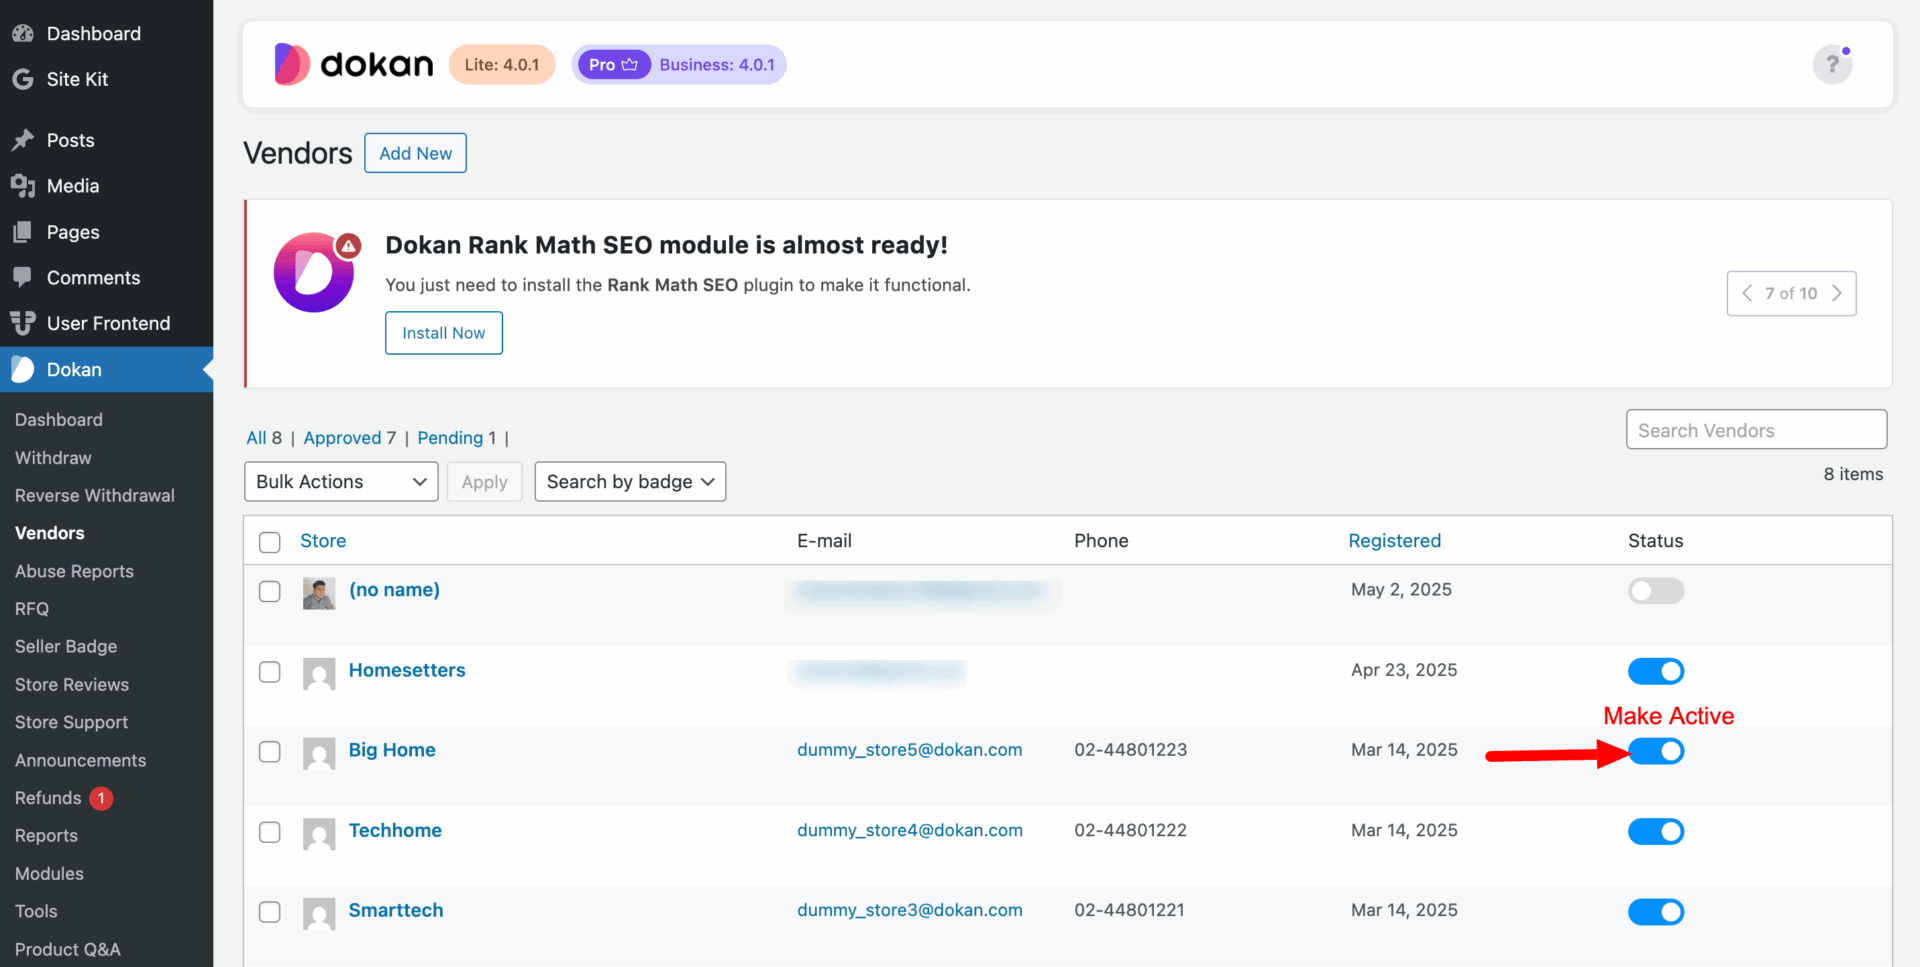Check the Homesetters row checkbox
1920x967 pixels.
pos(270,671)
